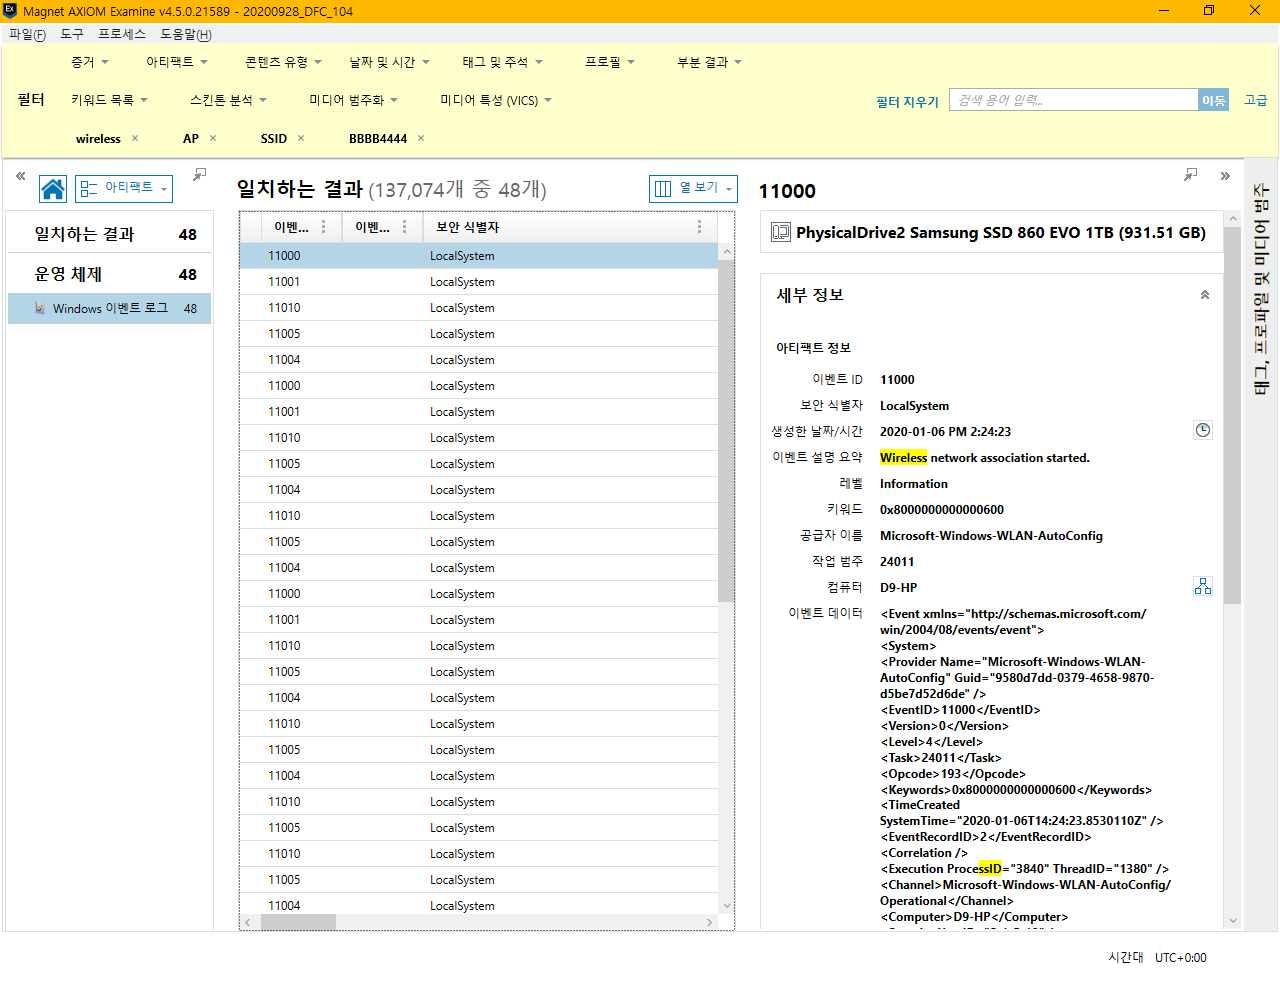Click results table vertical scrollbar
The width and height of the screenshot is (1280, 984).
point(726,431)
